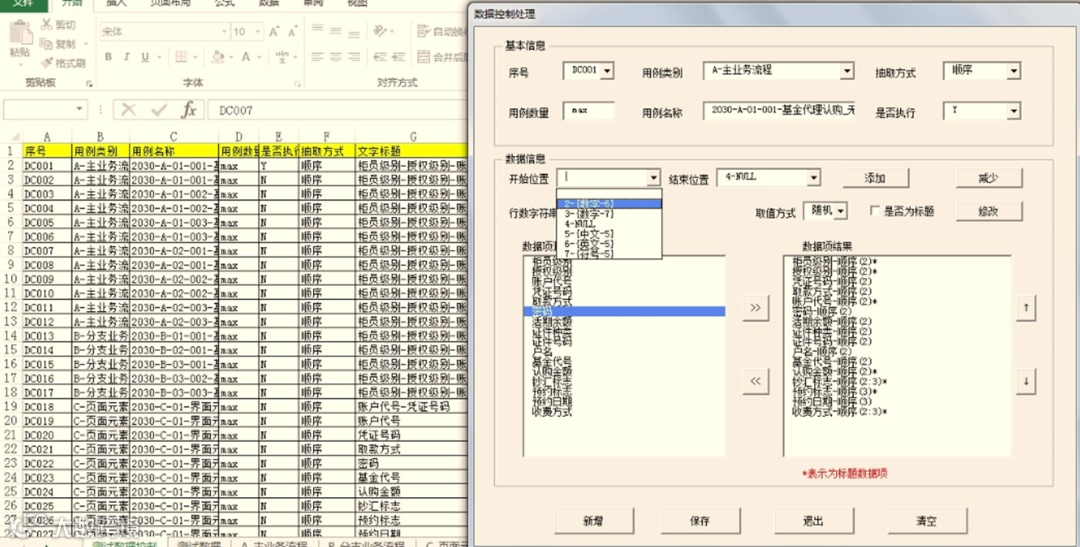
Task: Click the 保存 button
Action: (700, 521)
